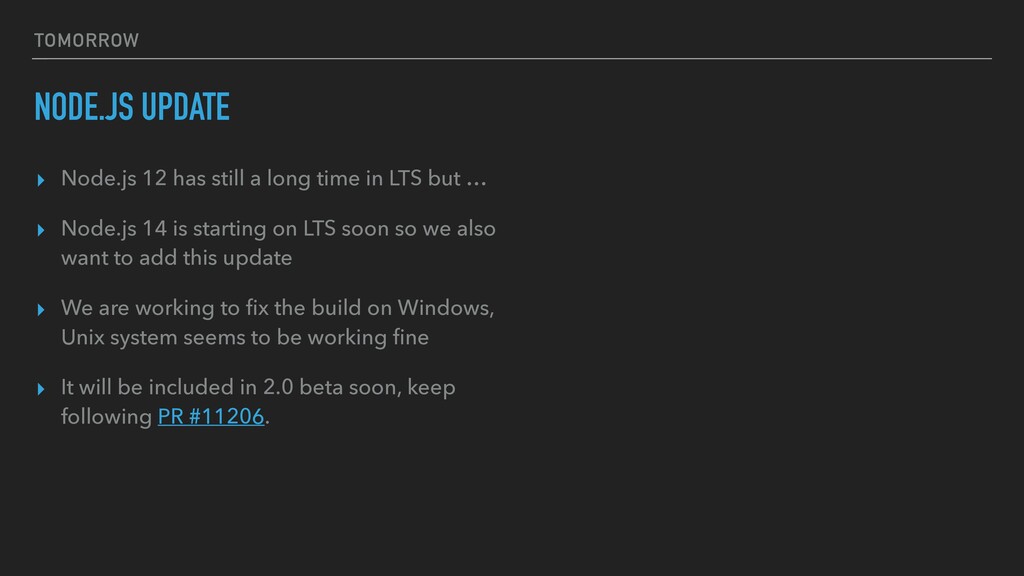Image resolution: width=1024 pixels, height=576 pixels.
Task: Click the 'NODE.JS UPDATE' slide title
Action: [132, 106]
